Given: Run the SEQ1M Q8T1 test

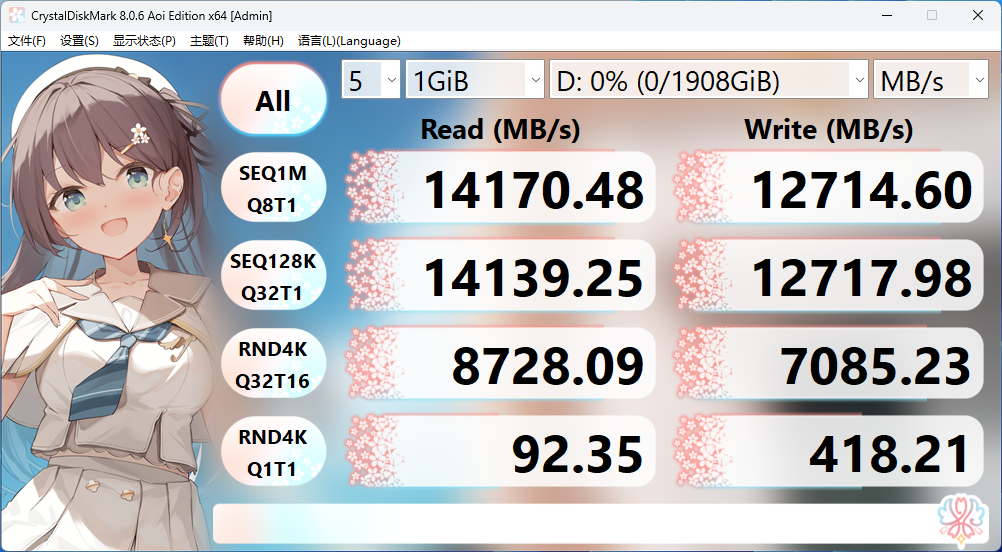Looking at the screenshot, I should click(x=273, y=188).
